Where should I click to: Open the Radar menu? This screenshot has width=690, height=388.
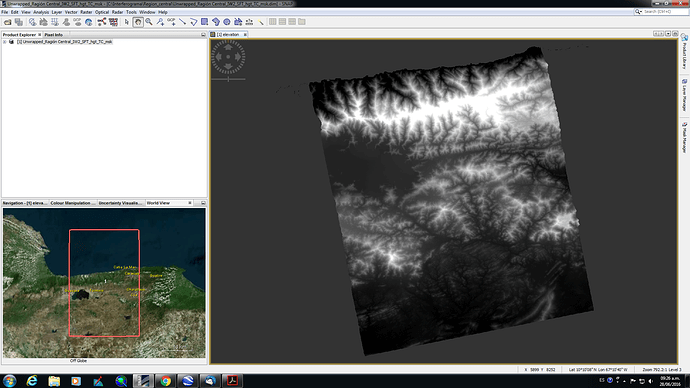(117, 12)
